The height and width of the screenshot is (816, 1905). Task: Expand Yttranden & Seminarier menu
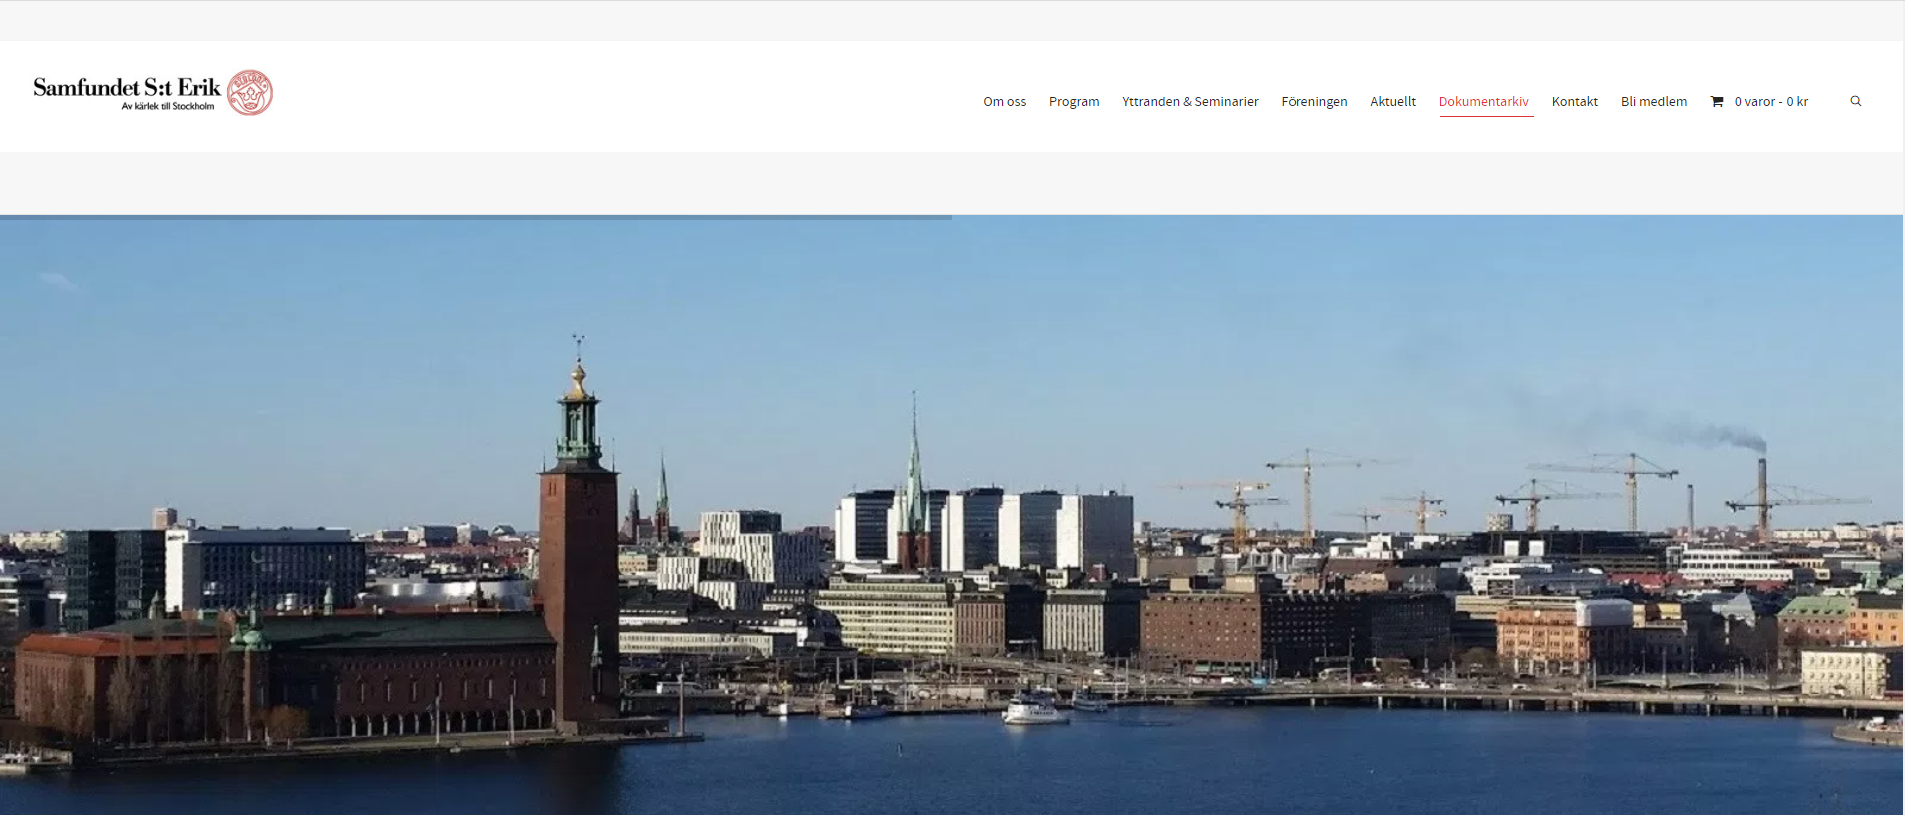pyautogui.click(x=1189, y=101)
